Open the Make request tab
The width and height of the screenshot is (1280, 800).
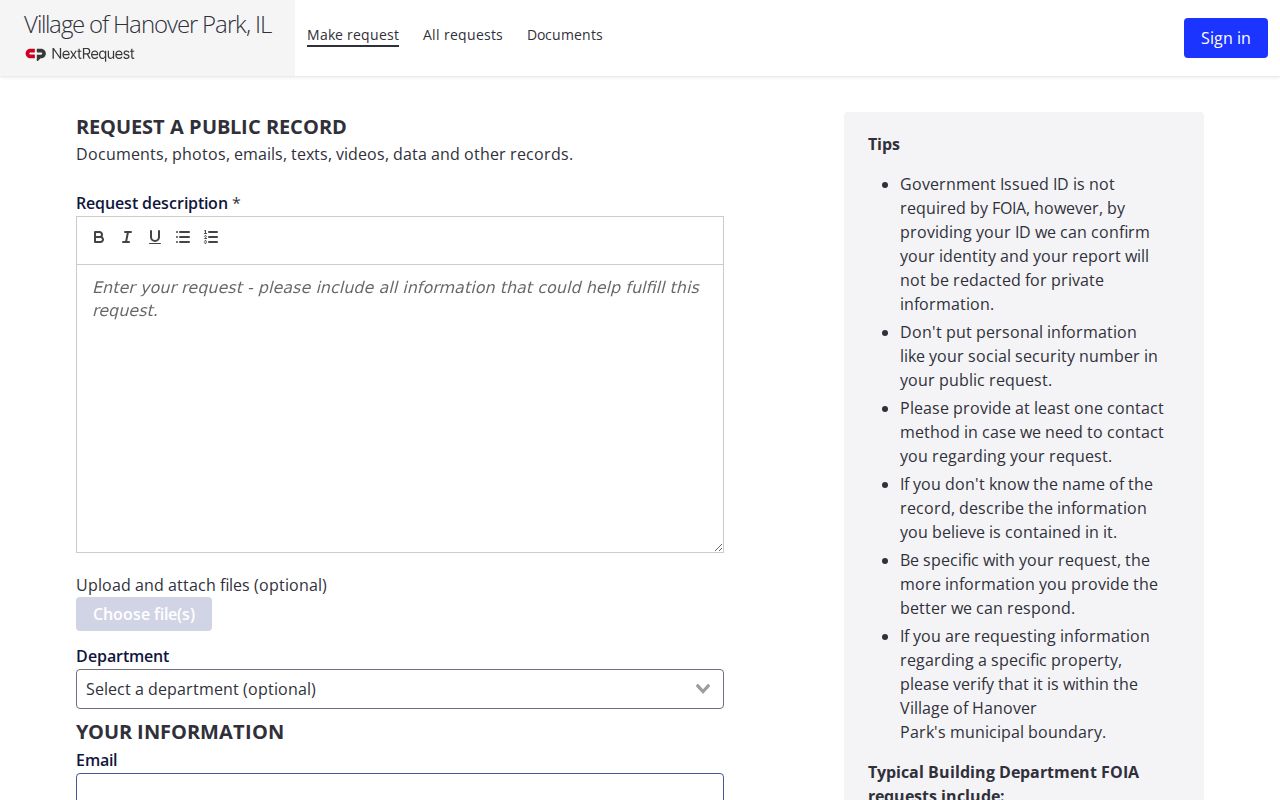pos(353,35)
